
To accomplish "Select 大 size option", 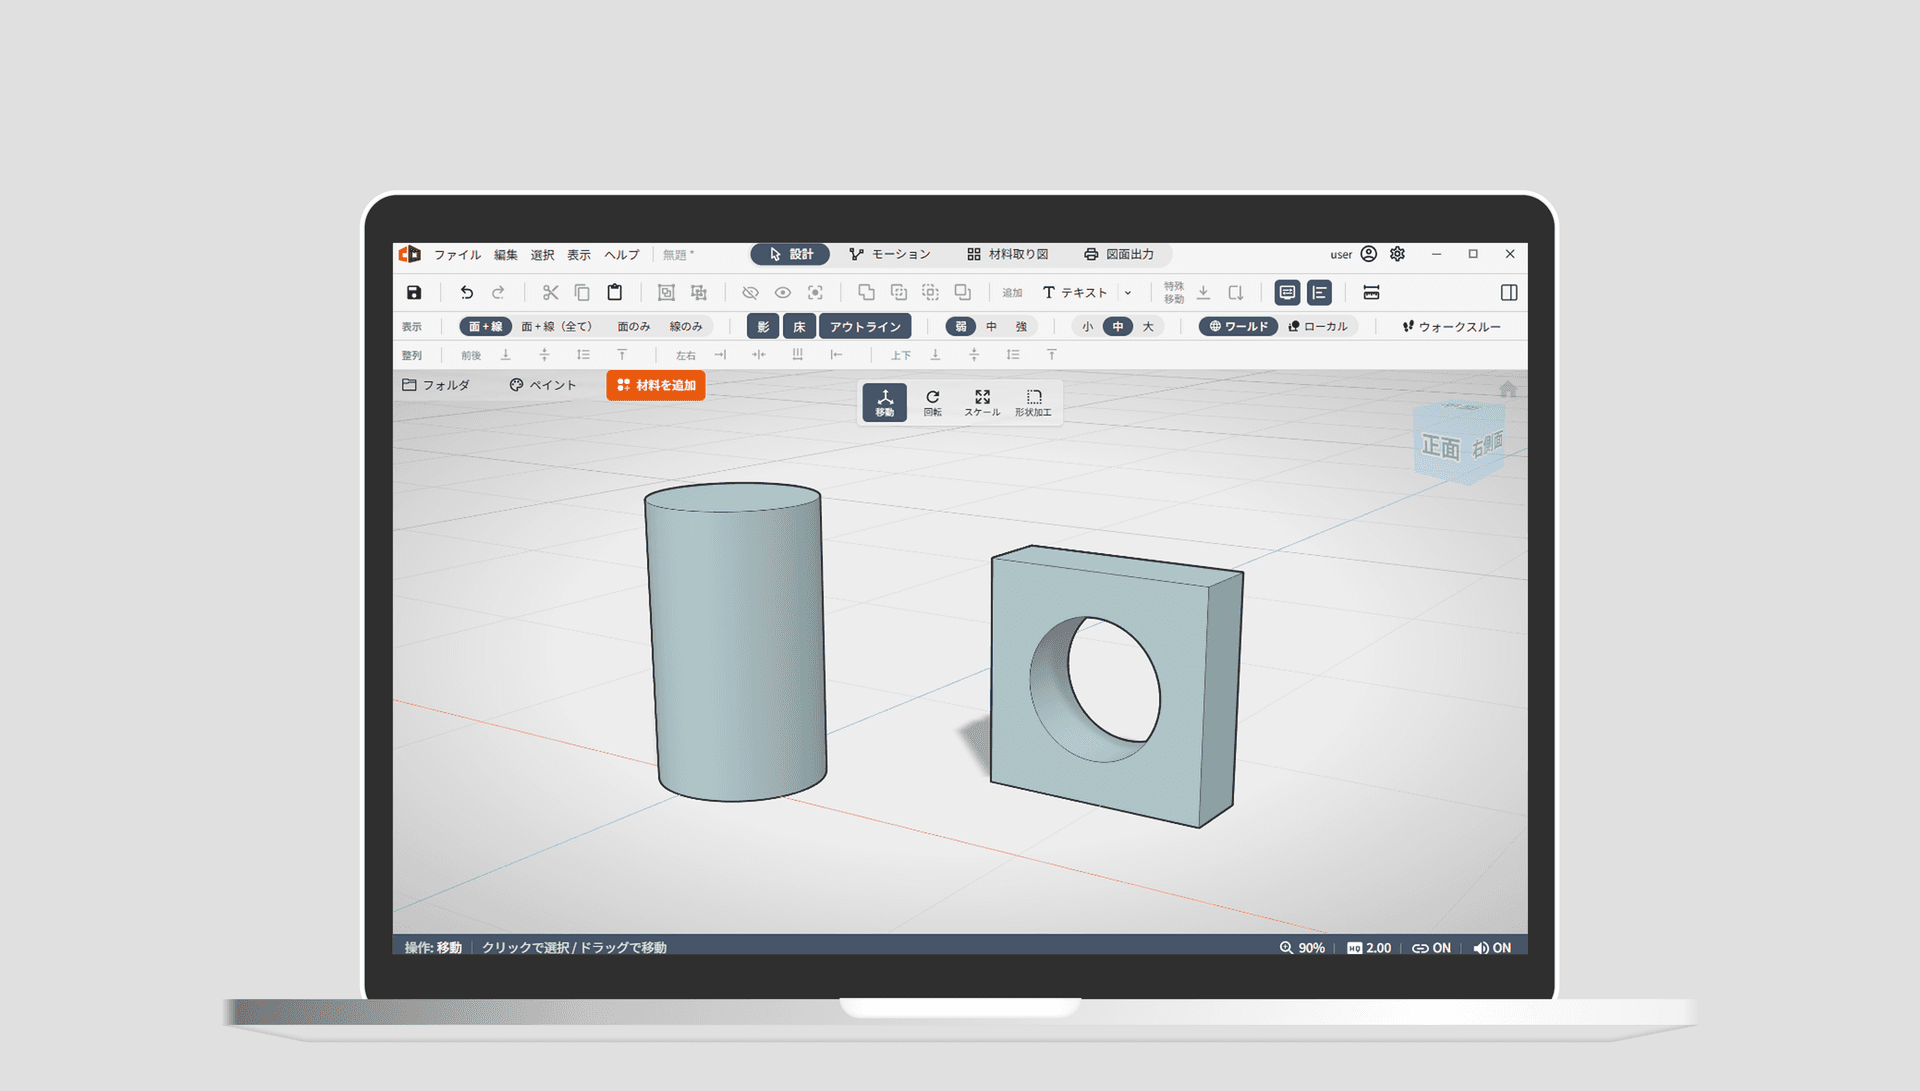I will [x=1148, y=327].
